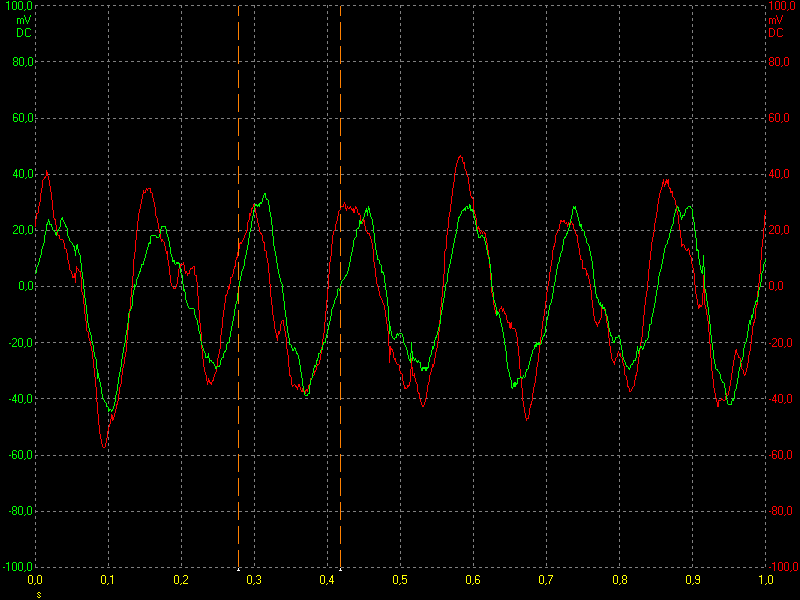The width and height of the screenshot is (800, 600).
Task: Click the yellow time-axis label 0,7
Action: coord(546,580)
